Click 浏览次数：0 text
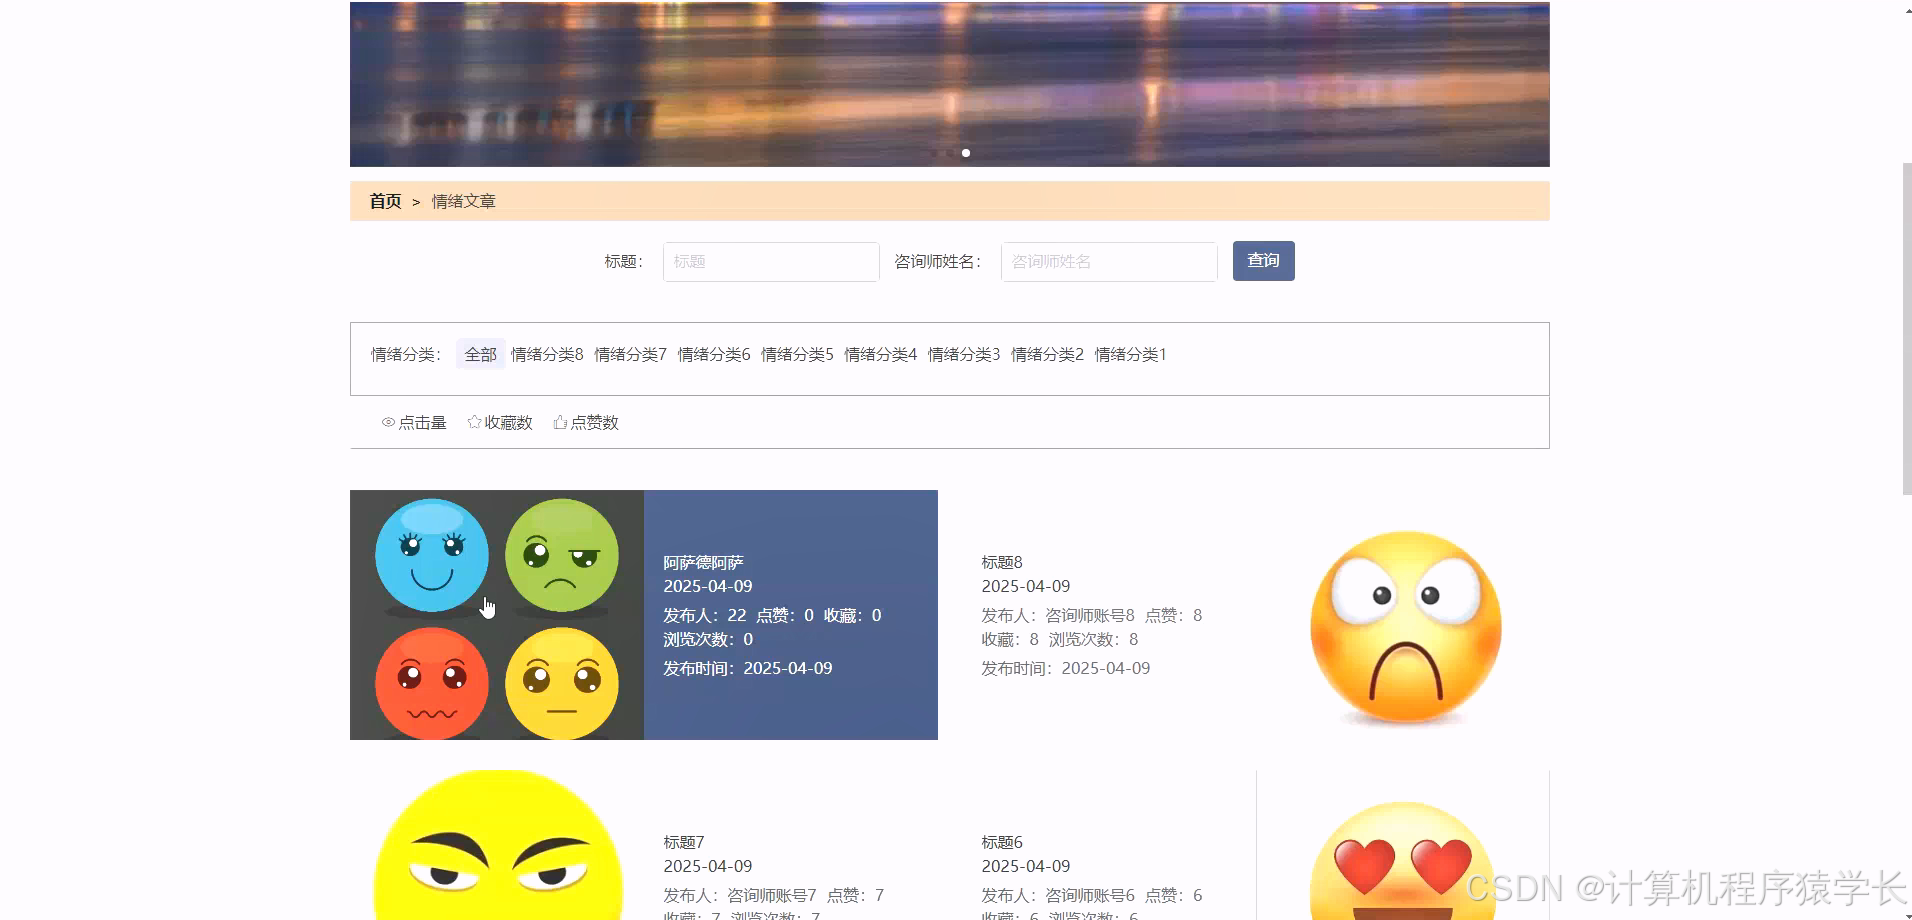Viewport: 1912px width, 920px height. [x=708, y=639]
